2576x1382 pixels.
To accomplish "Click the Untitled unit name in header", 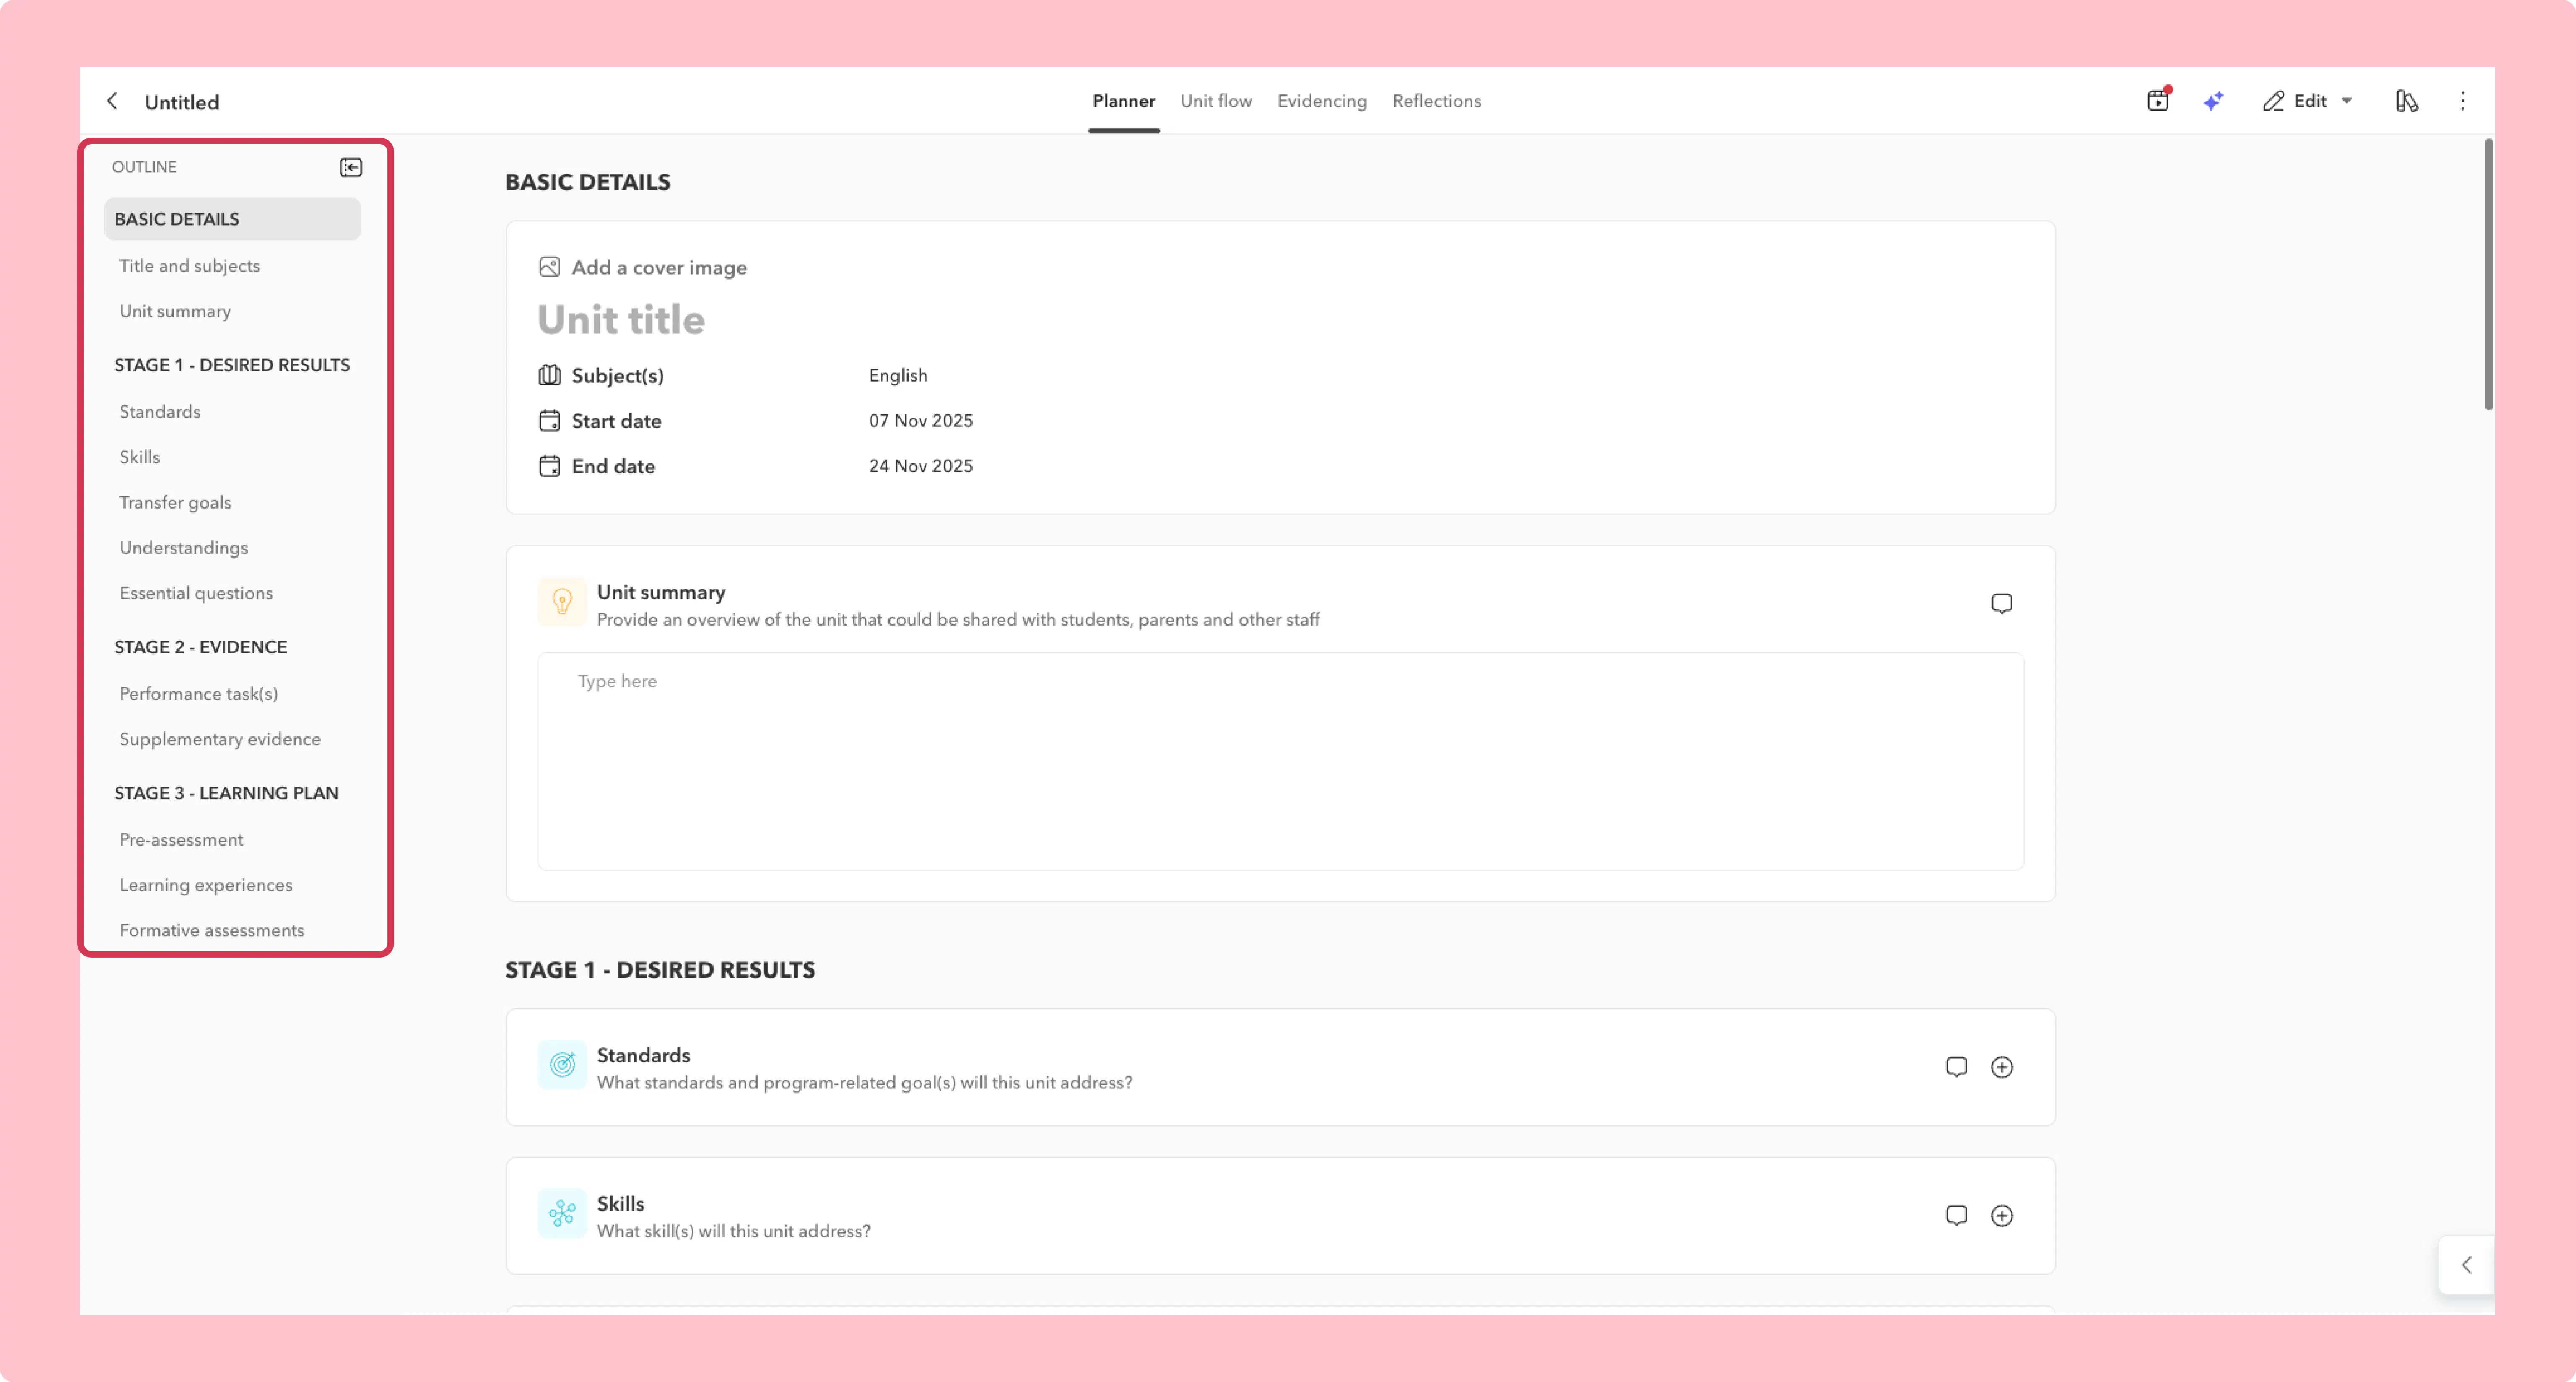I will tap(182, 102).
